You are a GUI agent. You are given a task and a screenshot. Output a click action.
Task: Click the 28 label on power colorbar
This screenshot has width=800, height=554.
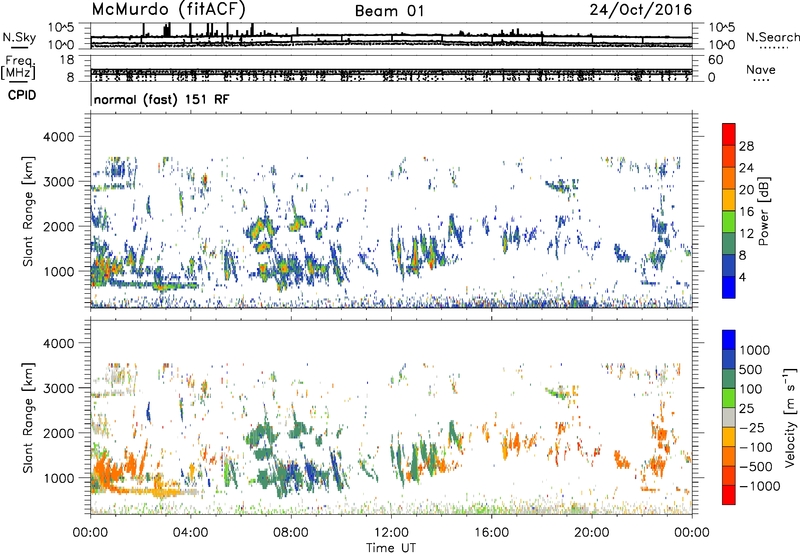[746, 146]
